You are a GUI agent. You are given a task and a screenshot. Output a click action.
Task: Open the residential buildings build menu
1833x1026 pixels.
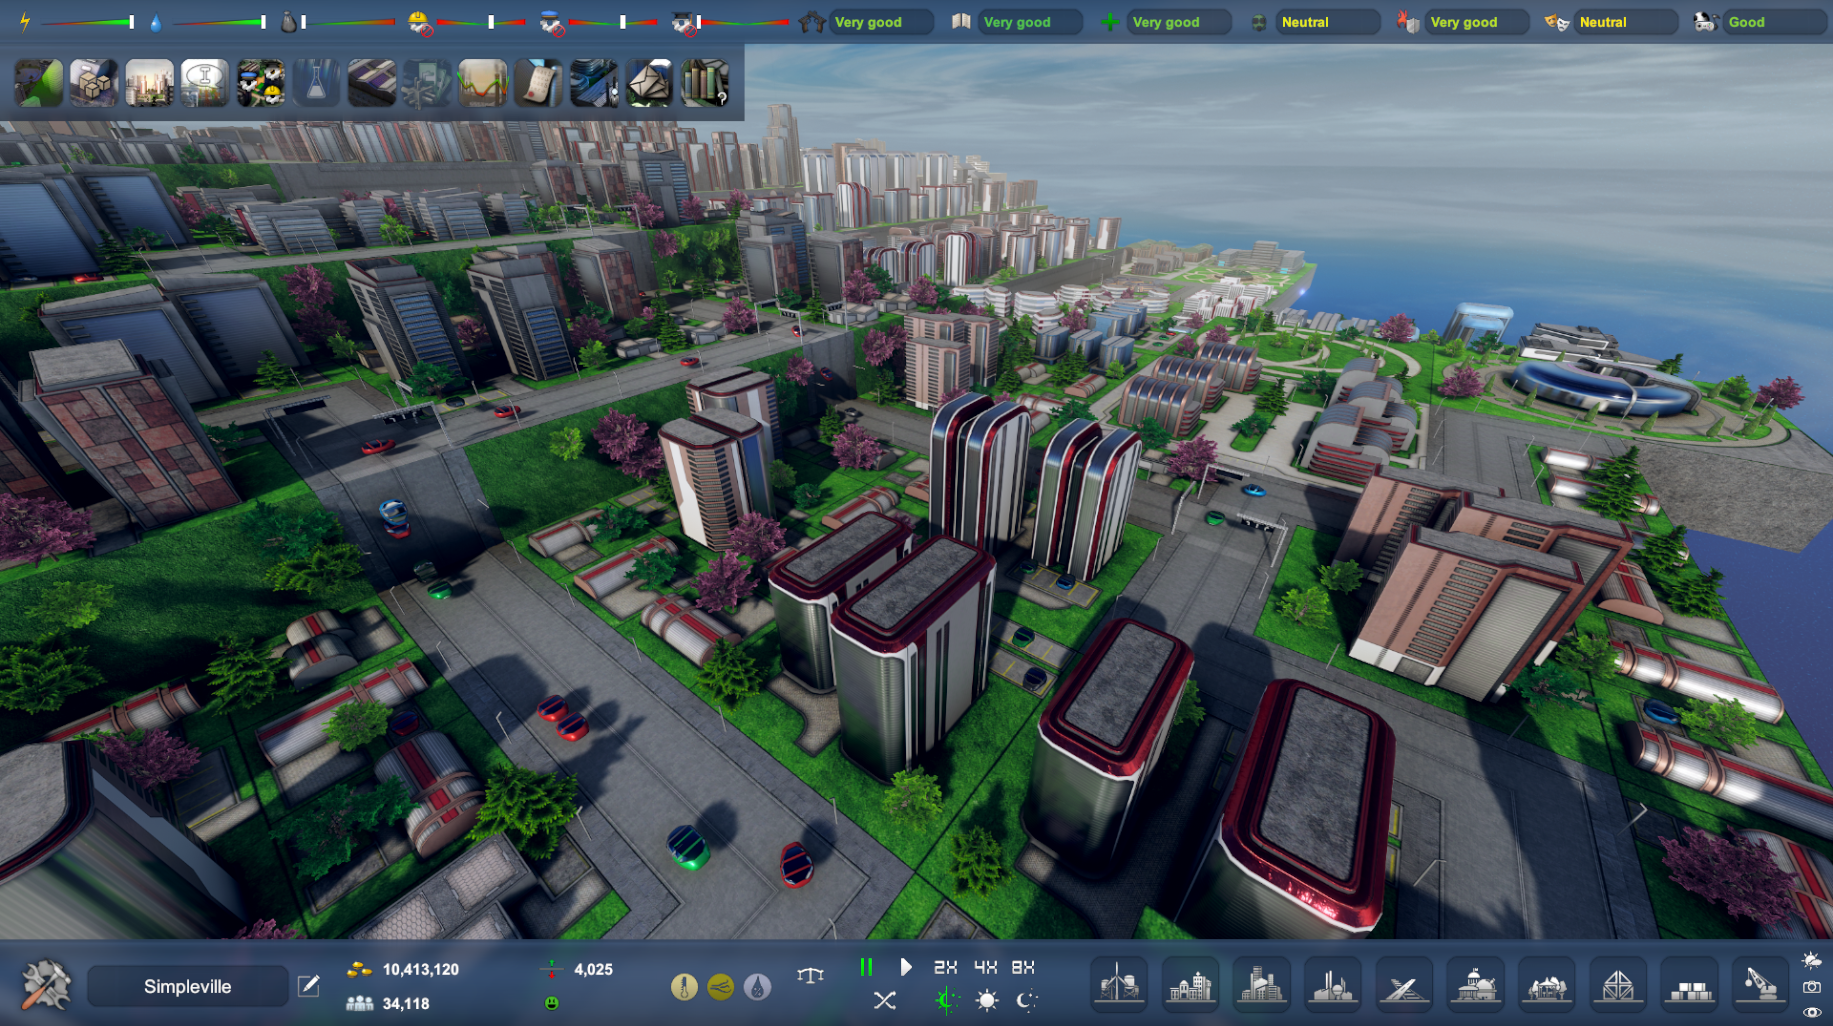[1190, 985]
